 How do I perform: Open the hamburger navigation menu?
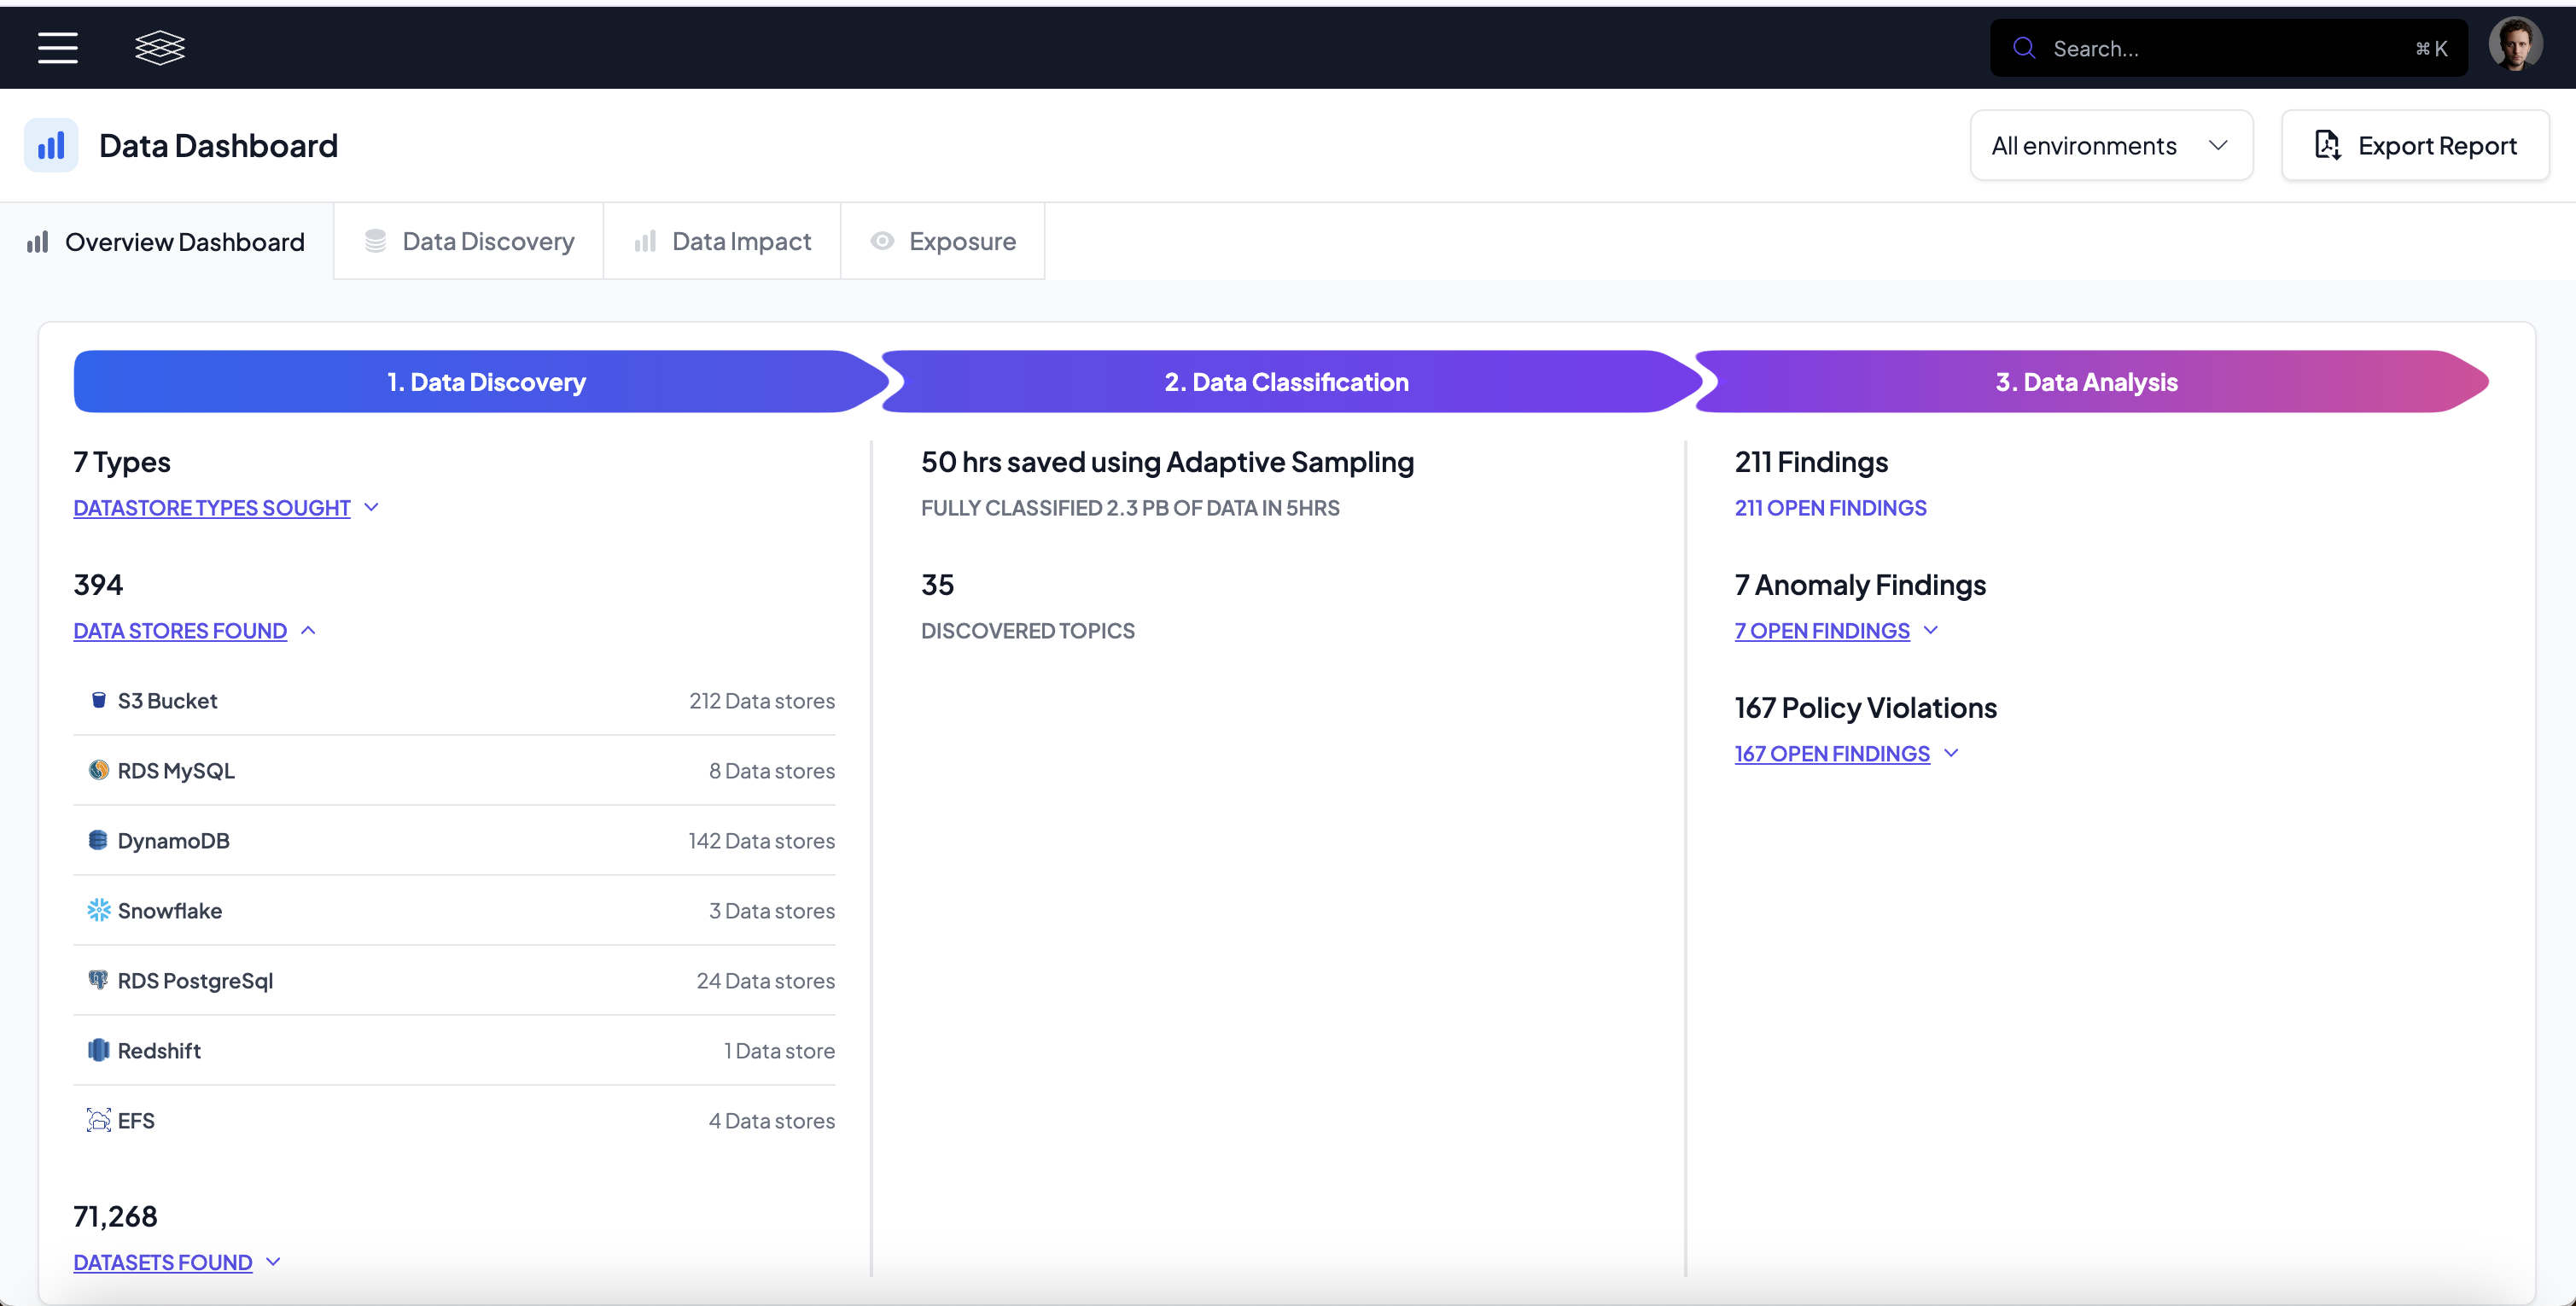click(x=58, y=48)
